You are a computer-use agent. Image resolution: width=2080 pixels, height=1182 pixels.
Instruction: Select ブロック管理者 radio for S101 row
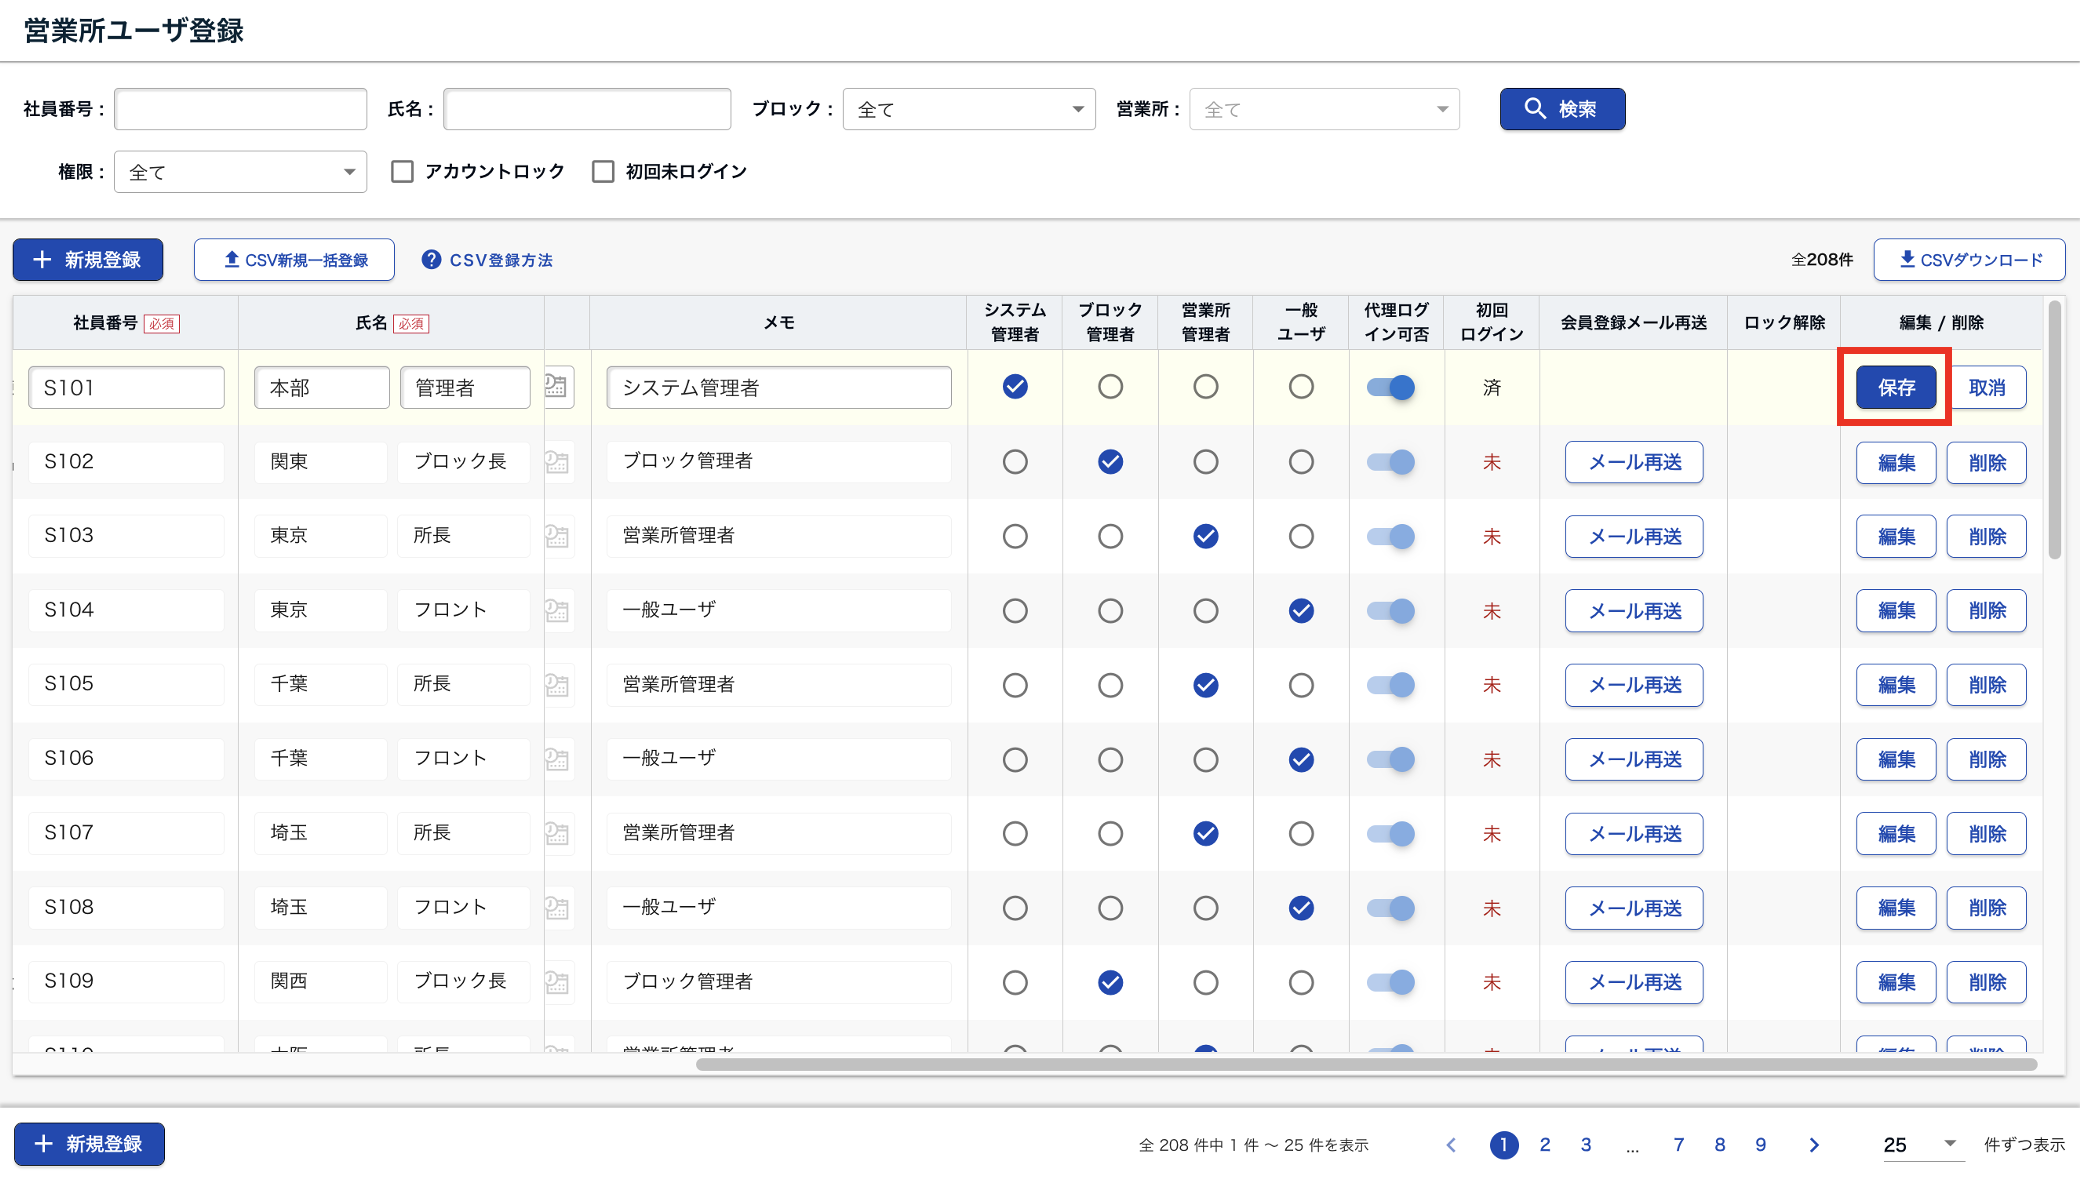[x=1110, y=387]
